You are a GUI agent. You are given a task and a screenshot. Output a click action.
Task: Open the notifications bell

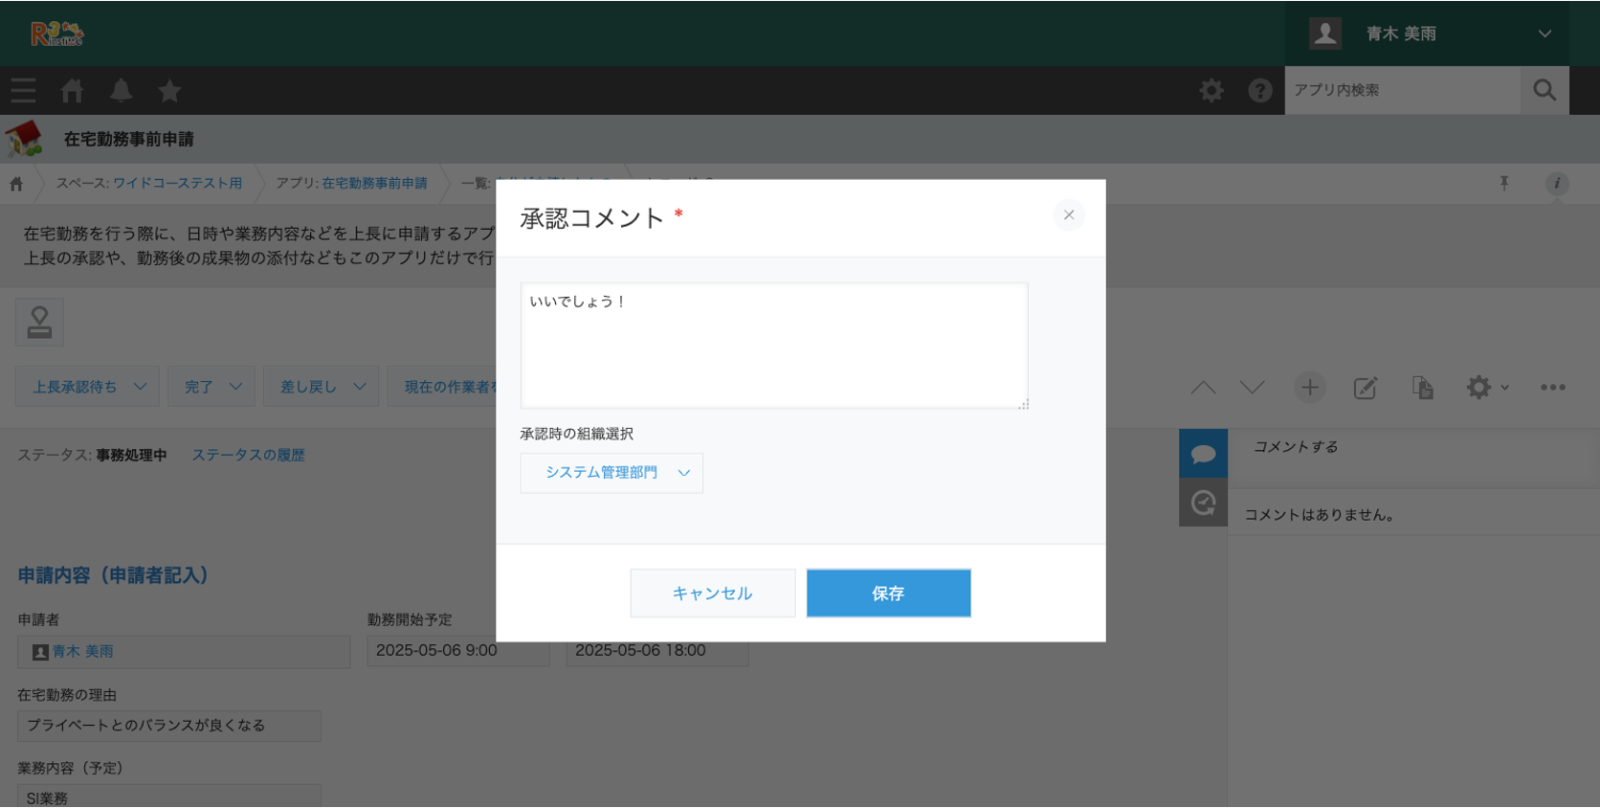click(121, 91)
